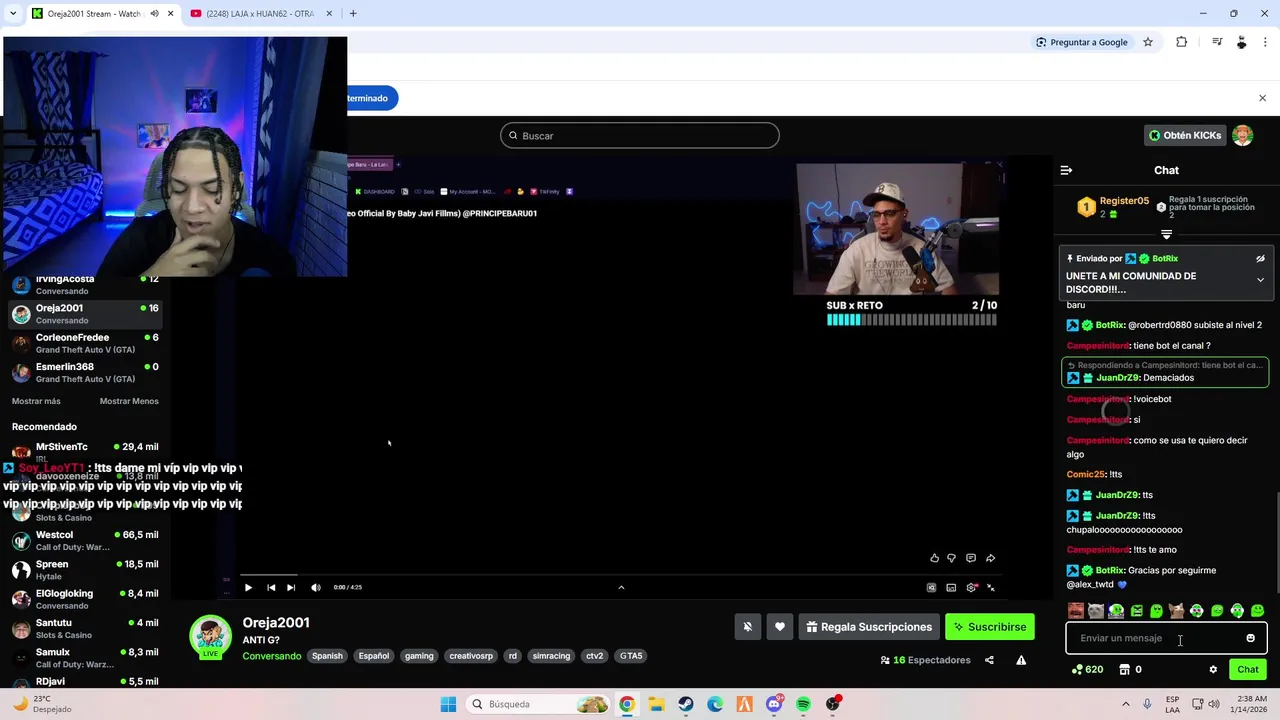Bookmark this page star icon
Viewport: 1280px width, 720px height.
[1148, 42]
